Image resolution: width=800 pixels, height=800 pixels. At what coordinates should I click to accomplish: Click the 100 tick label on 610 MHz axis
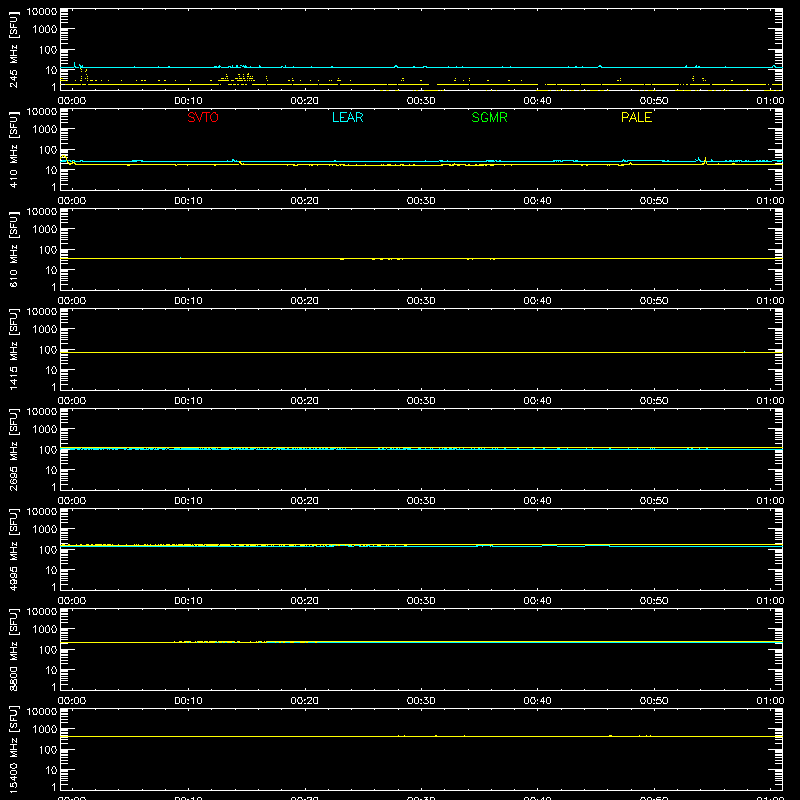click(47, 250)
